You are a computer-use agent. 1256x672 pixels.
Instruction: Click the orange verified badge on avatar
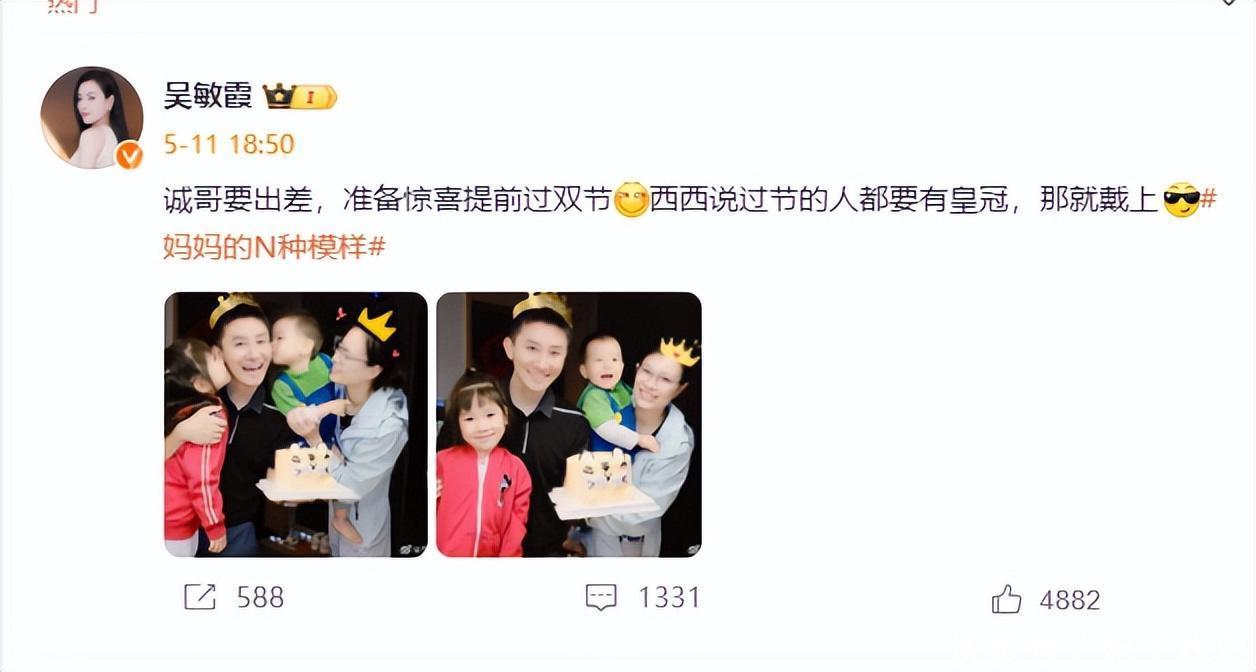(129, 155)
